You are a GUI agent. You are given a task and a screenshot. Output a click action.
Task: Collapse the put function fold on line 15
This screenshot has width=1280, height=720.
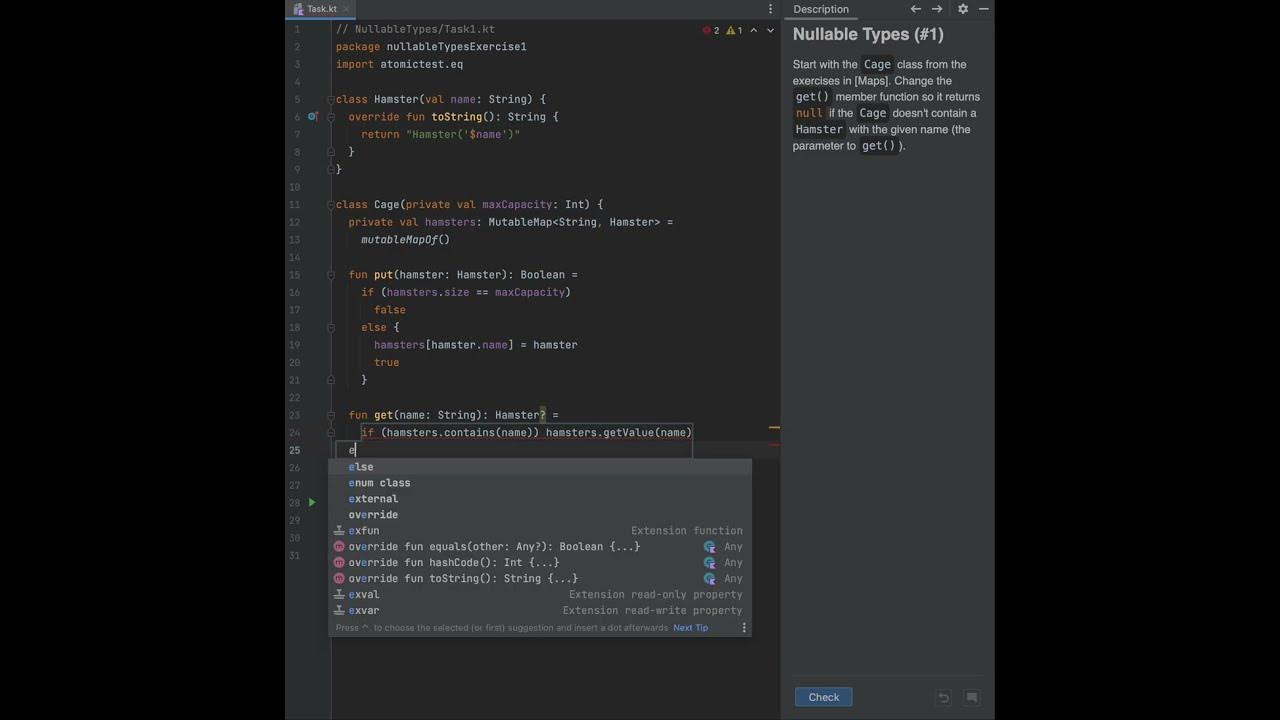point(330,274)
